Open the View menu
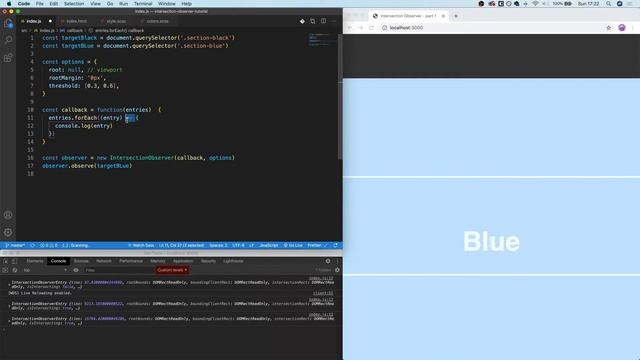This screenshot has height=360, width=640. click(x=95, y=4)
